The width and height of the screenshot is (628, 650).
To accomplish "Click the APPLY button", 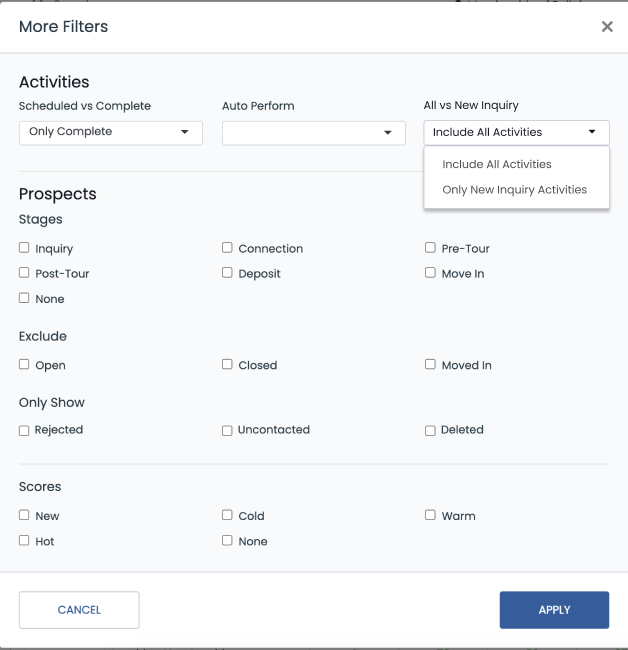I will point(554,610).
